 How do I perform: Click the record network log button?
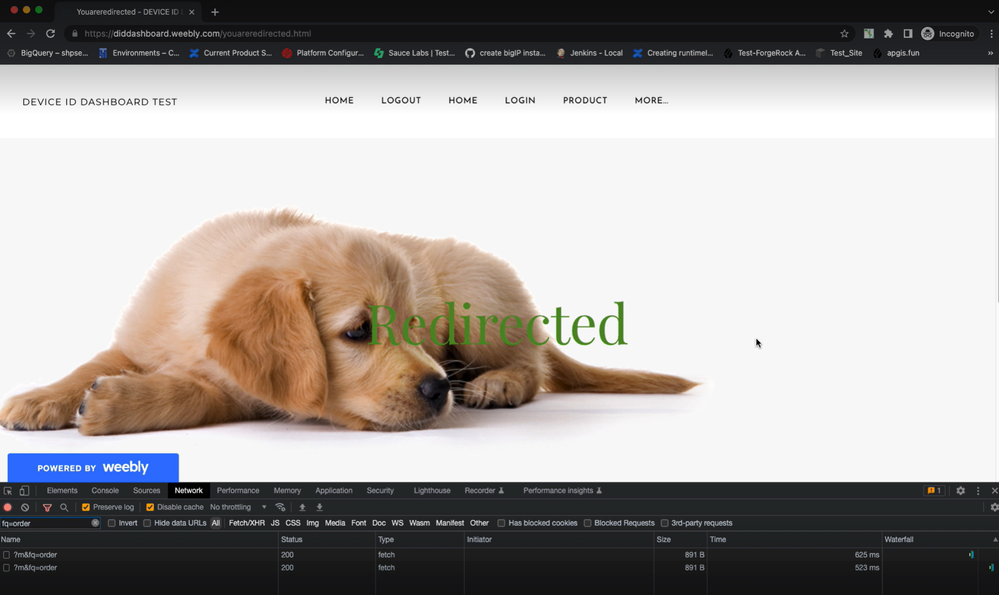tap(8, 508)
